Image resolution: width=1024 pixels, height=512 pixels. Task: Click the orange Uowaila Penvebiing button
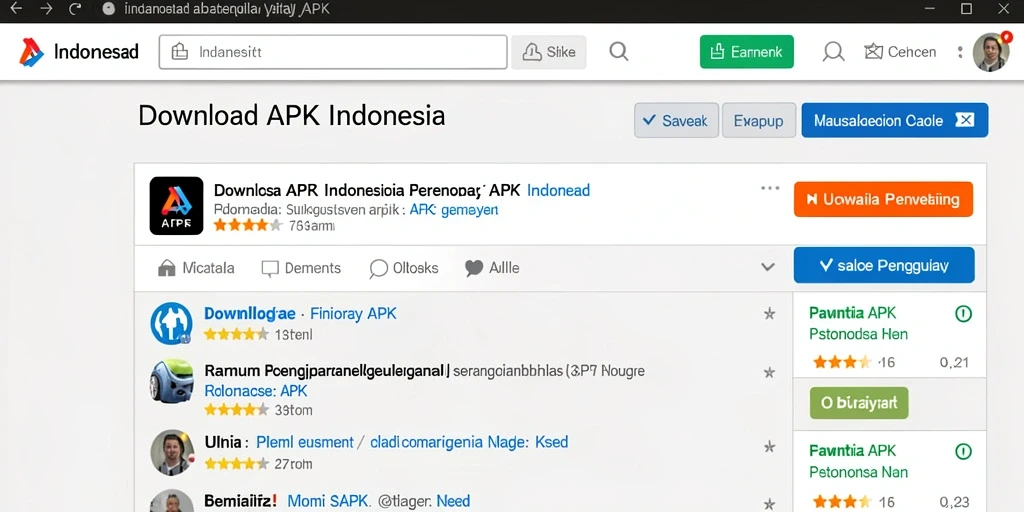coord(884,199)
